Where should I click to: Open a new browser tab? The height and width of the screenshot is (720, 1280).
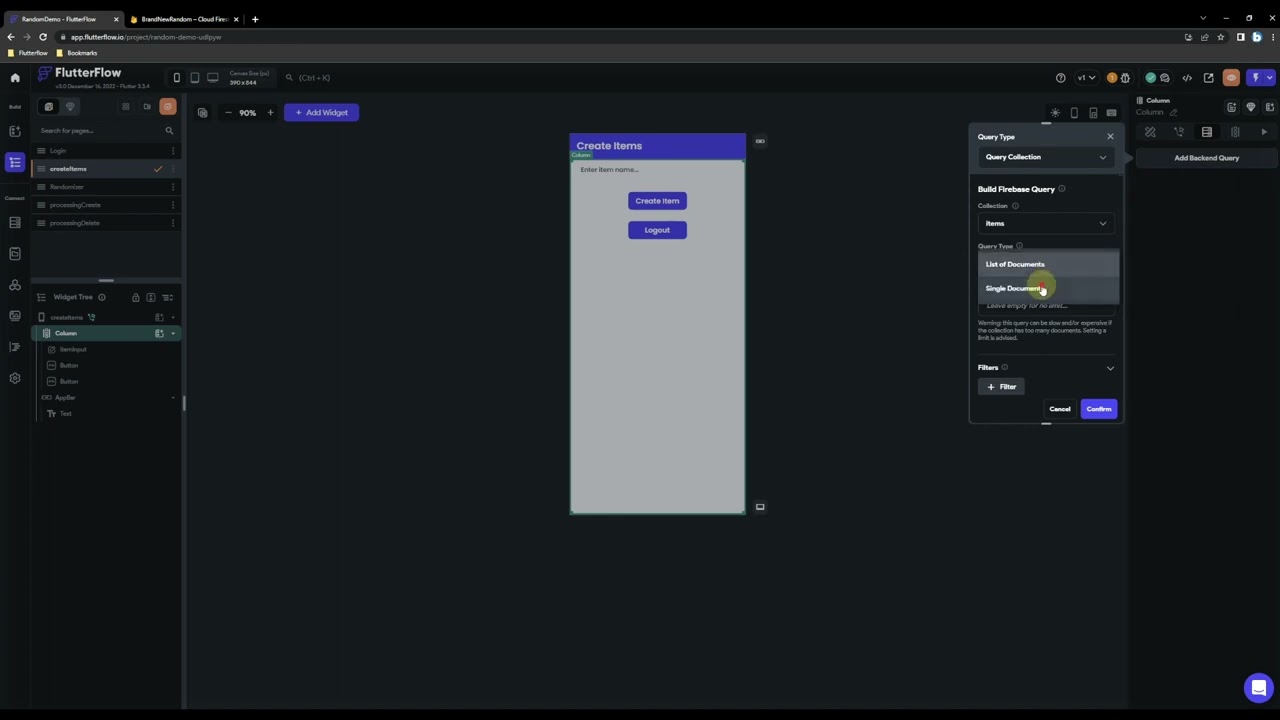pyautogui.click(x=255, y=19)
